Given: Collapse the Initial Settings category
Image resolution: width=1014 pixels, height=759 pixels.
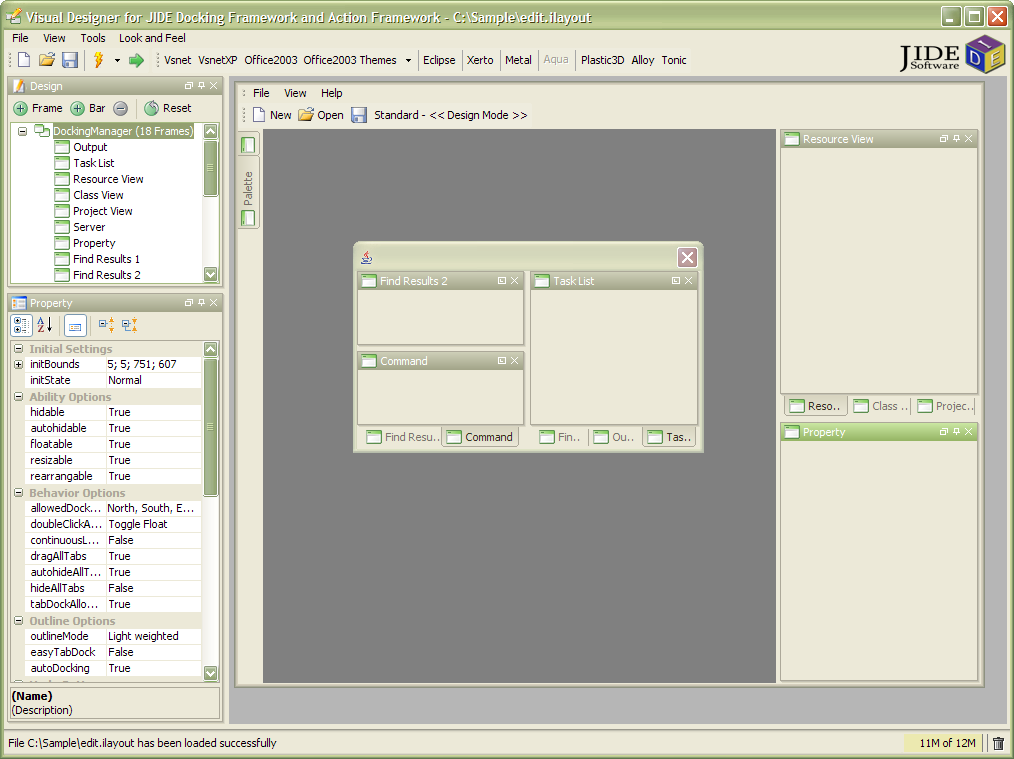Looking at the screenshot, I should pos(19,349).
